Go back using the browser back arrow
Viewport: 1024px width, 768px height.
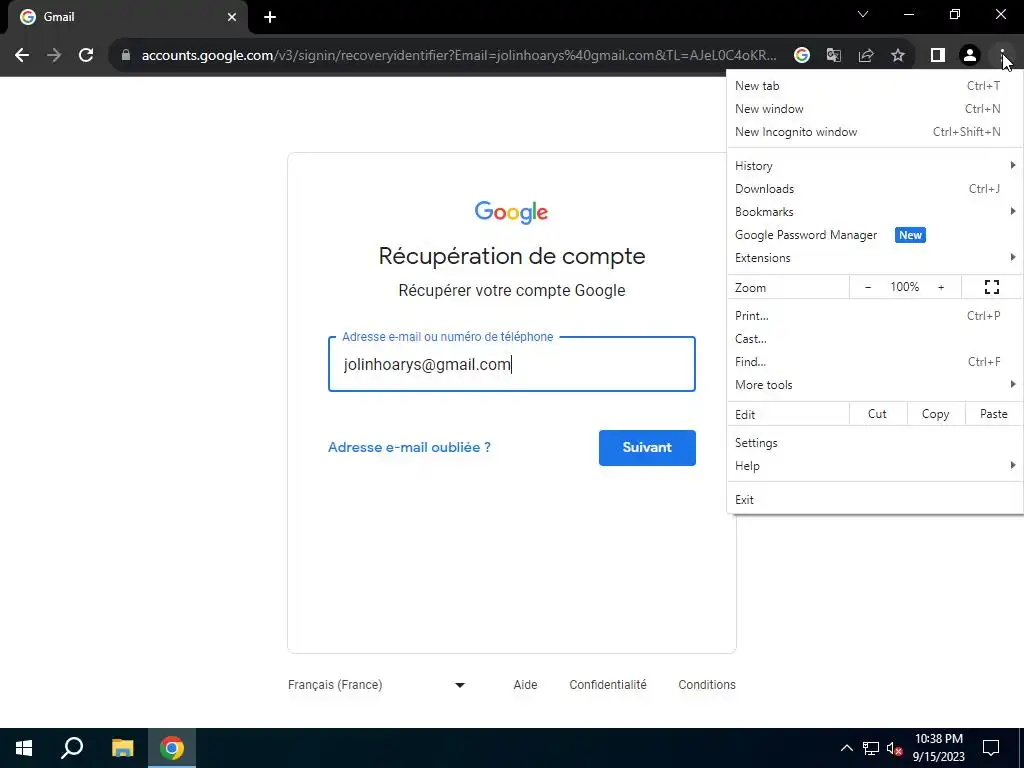coord(22,56)
